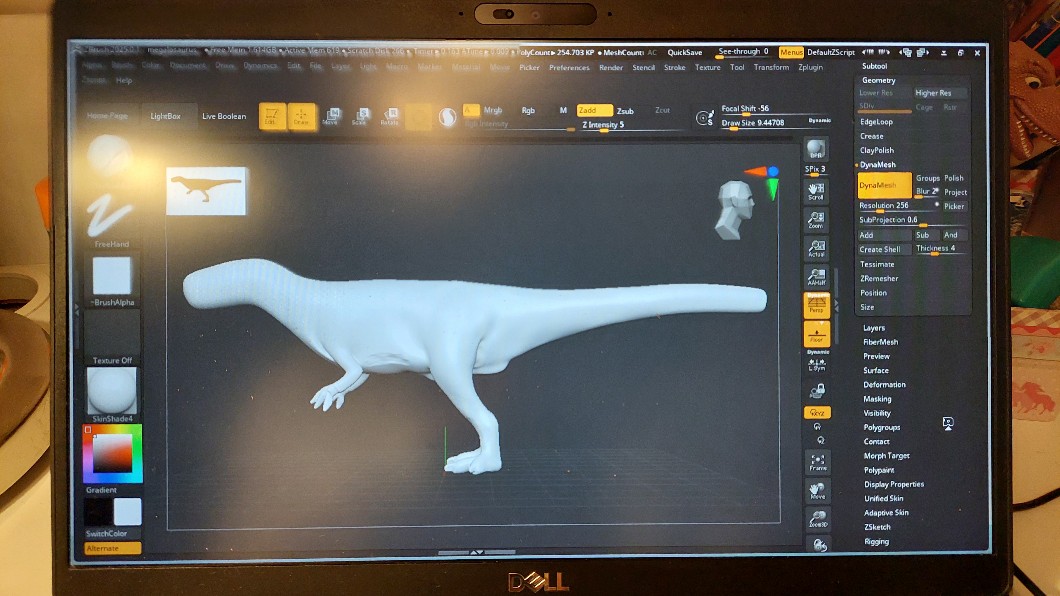
Task: Toggle Persp perspective view off
Action: tap(816, 305)
